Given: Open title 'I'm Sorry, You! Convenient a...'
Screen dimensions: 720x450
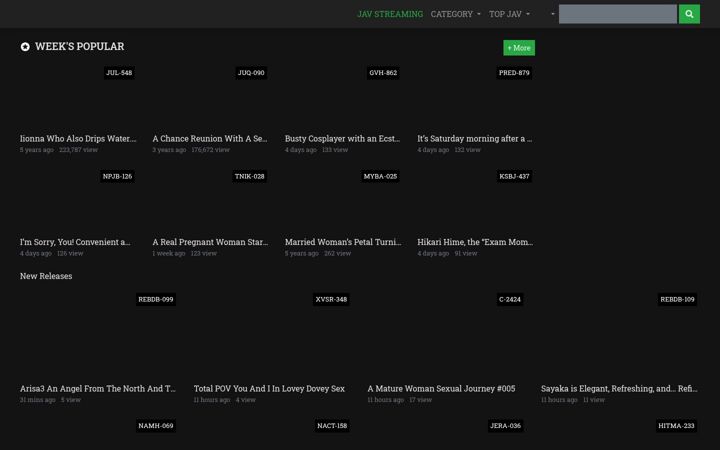Looking at the screenshot, I should pyautogui.click(x=75, y=242).
